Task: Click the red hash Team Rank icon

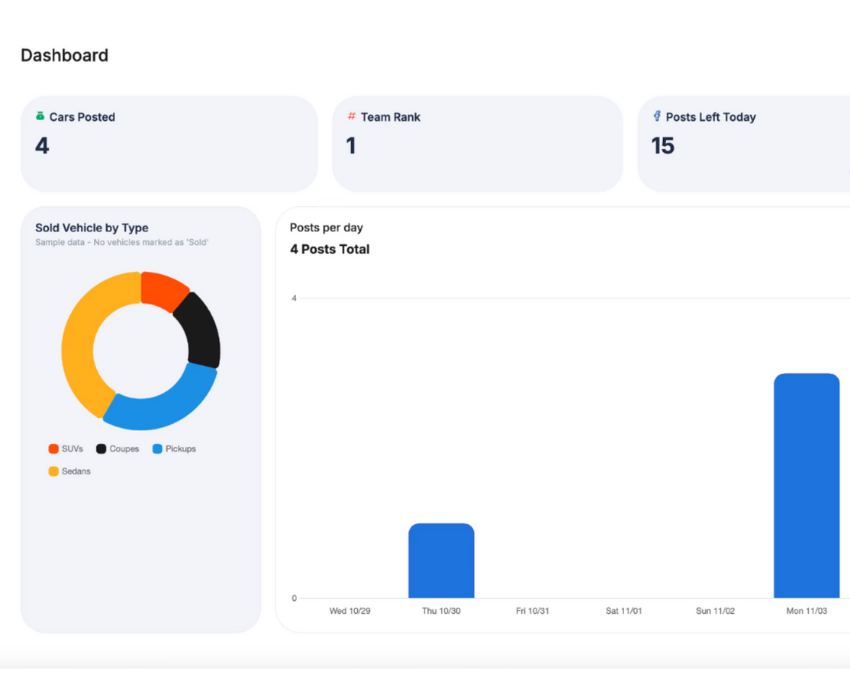Action: point(351,116)
